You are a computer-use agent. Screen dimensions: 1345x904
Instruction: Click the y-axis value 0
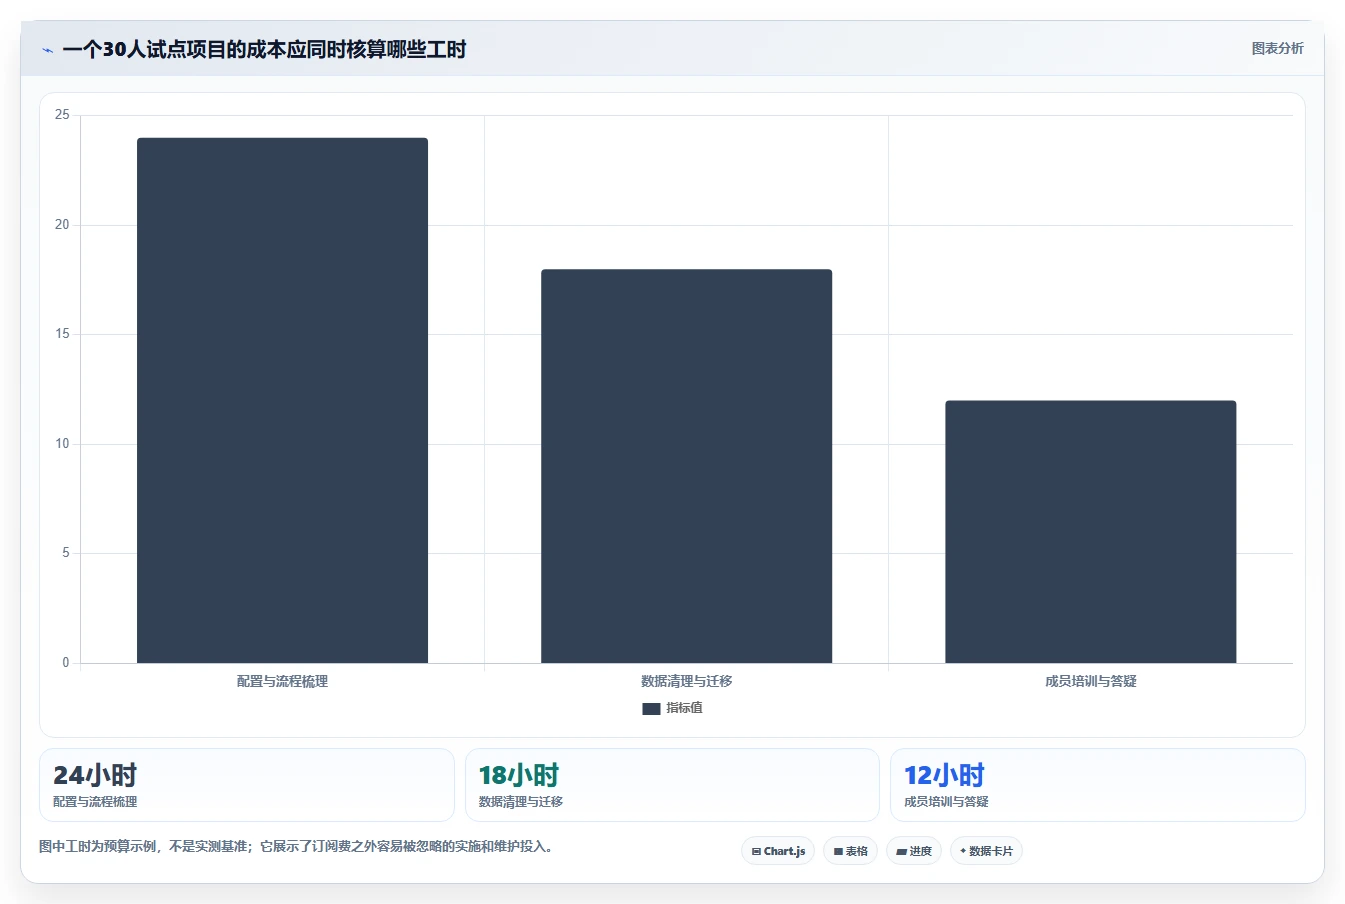coord(66,663)
